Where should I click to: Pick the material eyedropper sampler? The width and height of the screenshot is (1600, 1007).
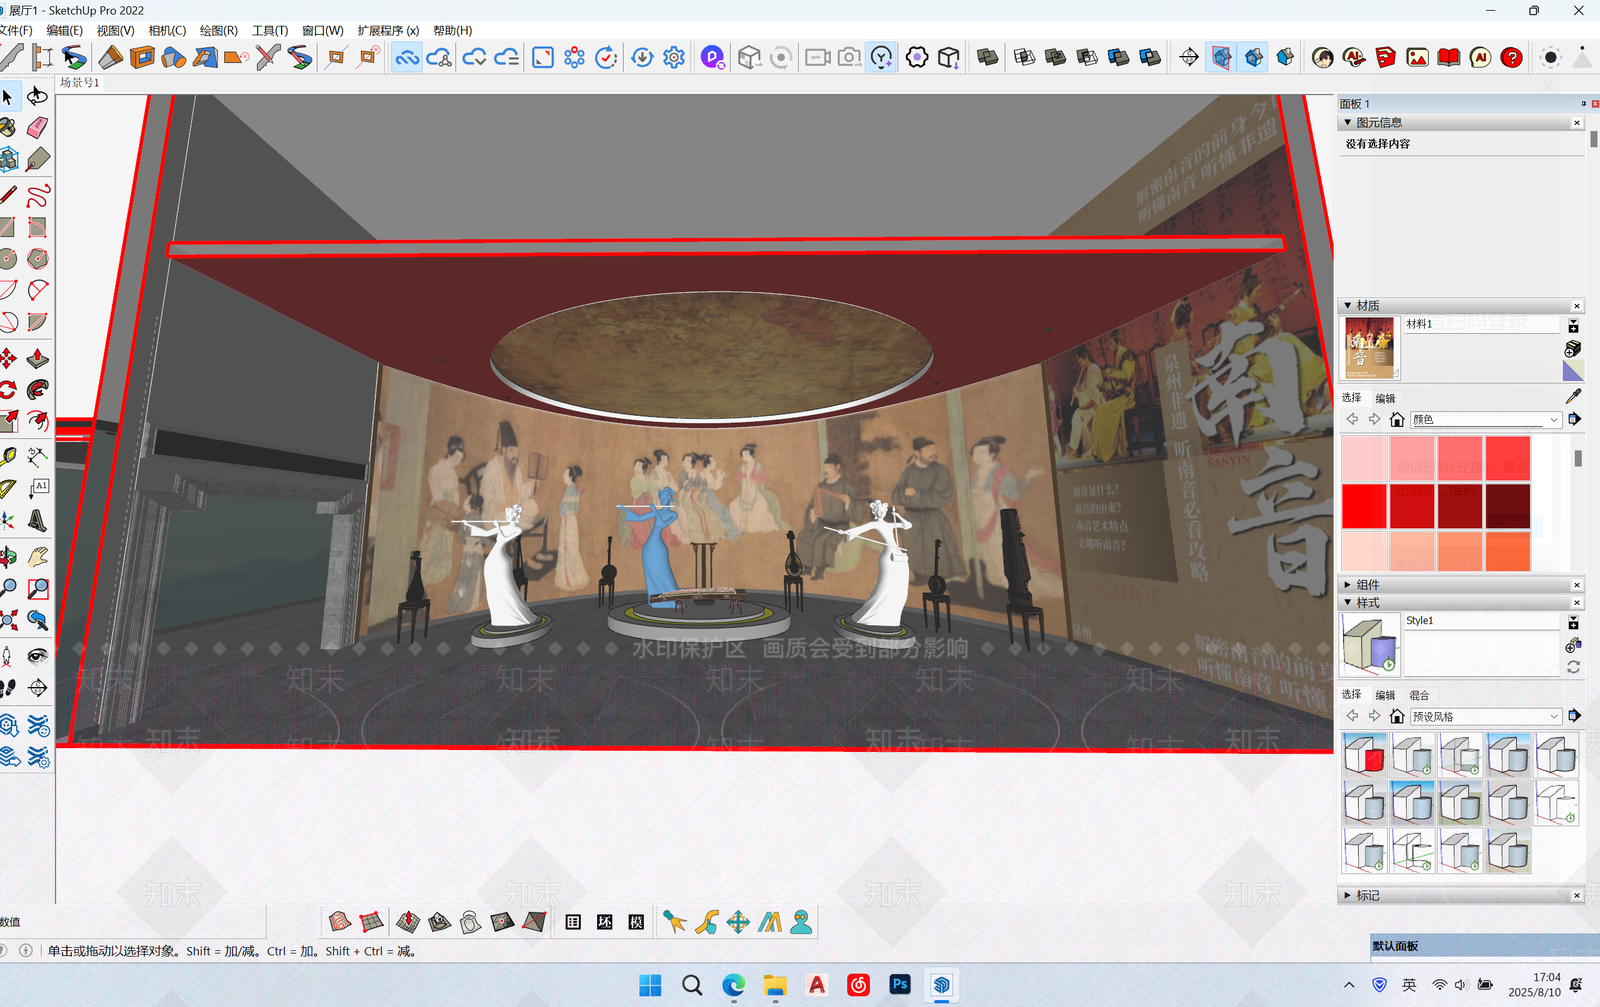pyautogui.click(x=1573, y=397)
